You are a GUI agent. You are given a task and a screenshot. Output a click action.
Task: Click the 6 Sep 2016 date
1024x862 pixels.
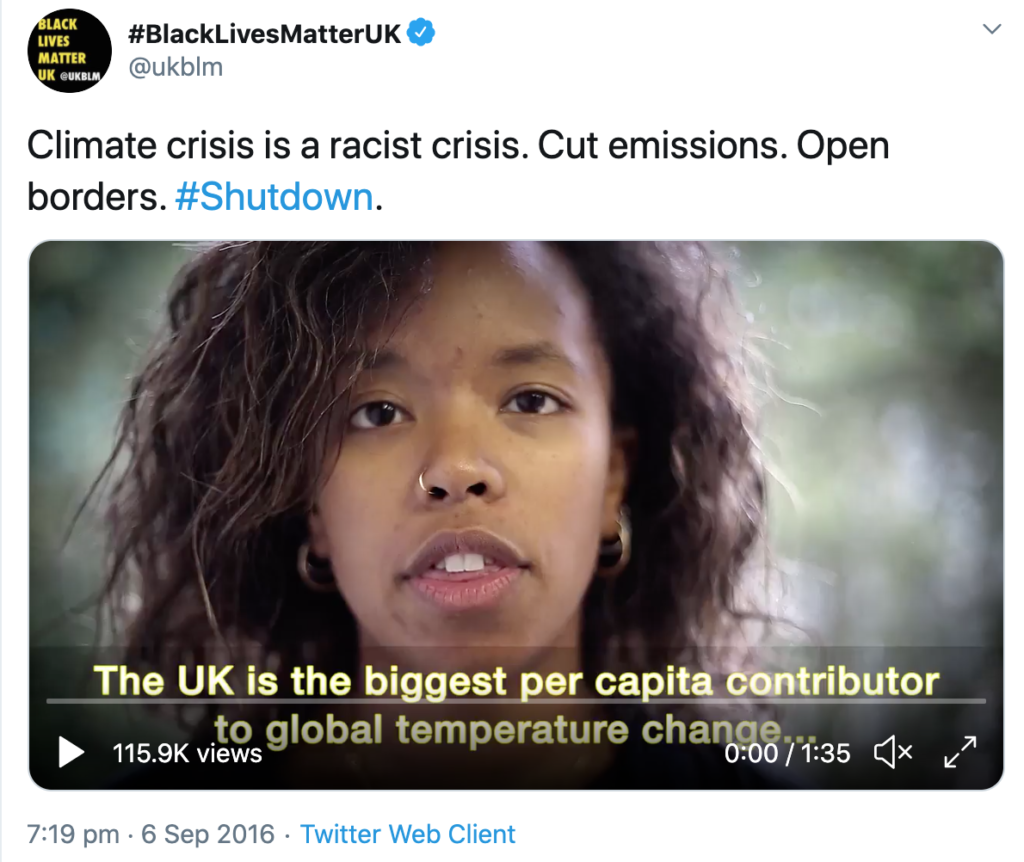point(209,834)
